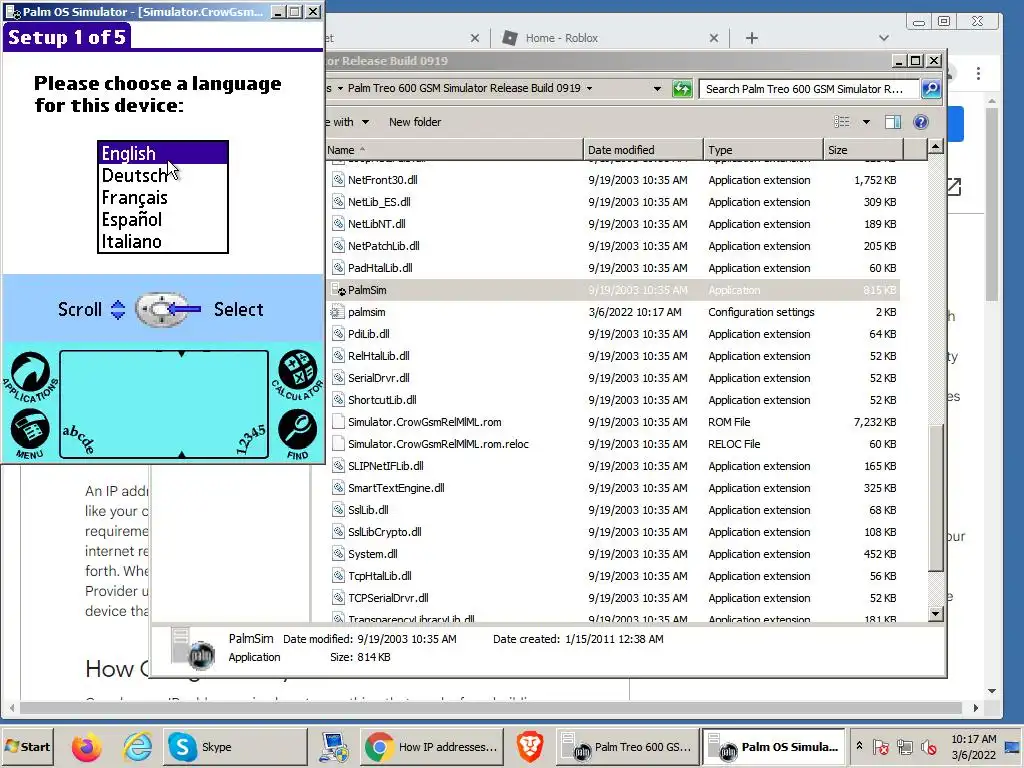This screenshot has height=768, width=1024.
Task: Select the TCPSerialDrvr.dll file
Action: 388,598
